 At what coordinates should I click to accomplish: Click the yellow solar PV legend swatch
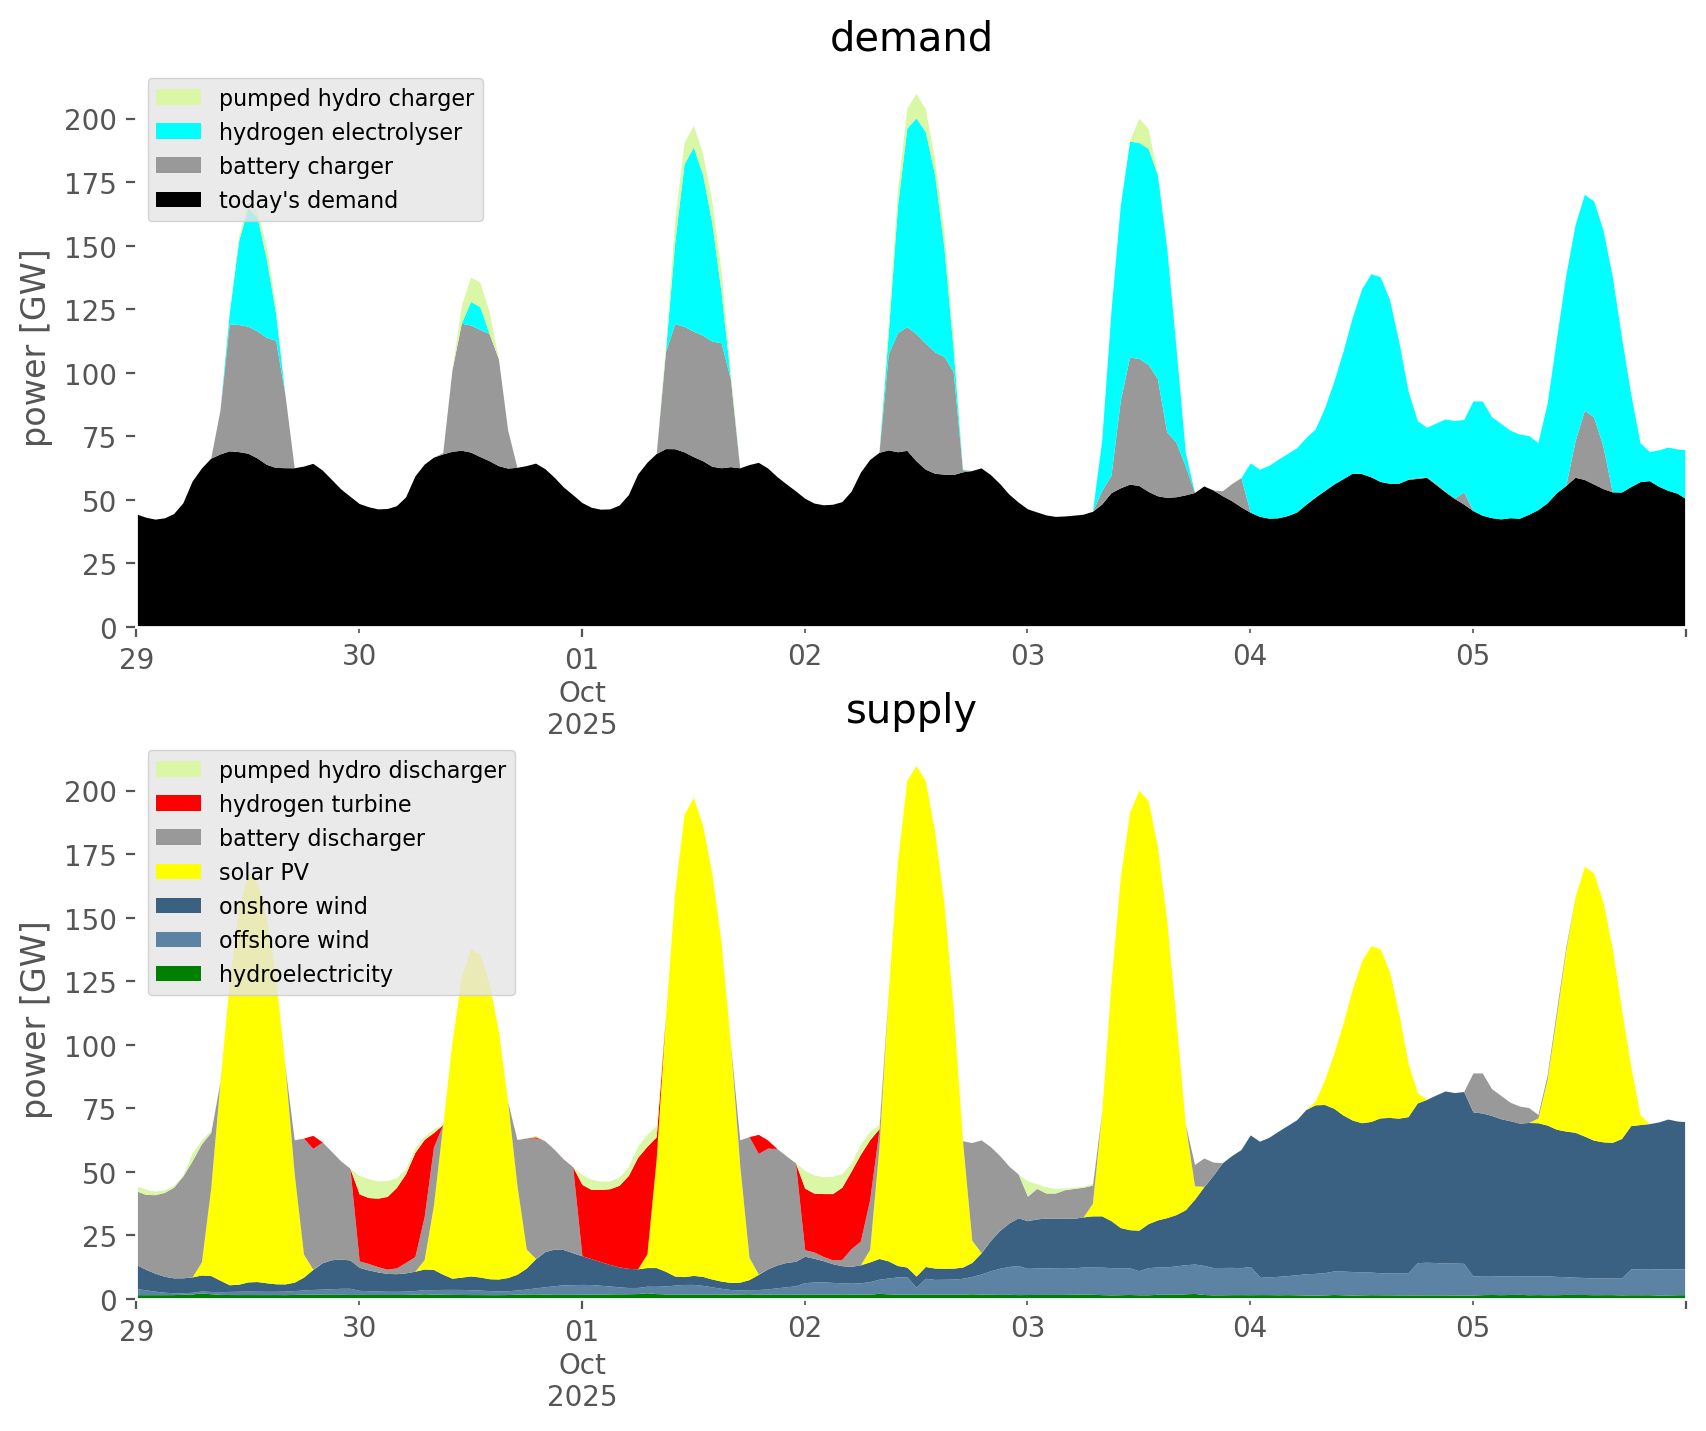pos(179,872)
